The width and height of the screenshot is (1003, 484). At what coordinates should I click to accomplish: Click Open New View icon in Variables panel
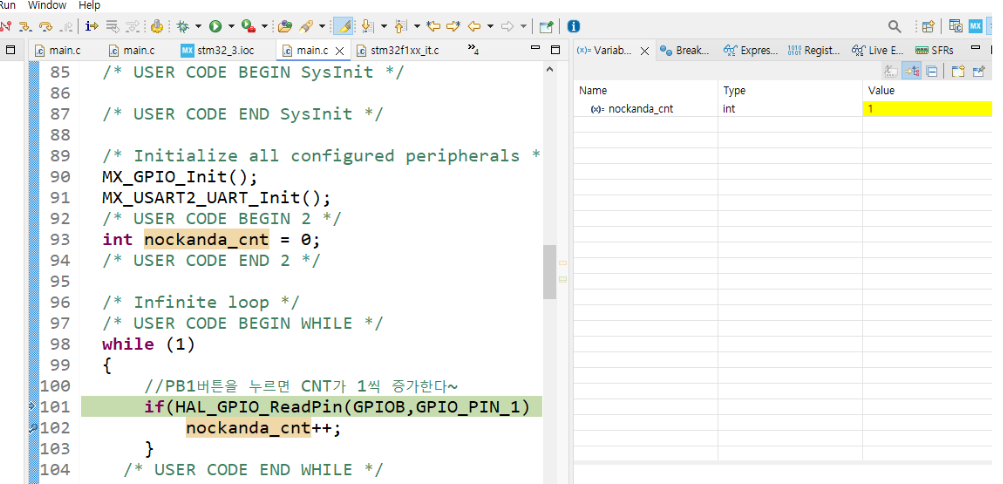pos(958,72)
